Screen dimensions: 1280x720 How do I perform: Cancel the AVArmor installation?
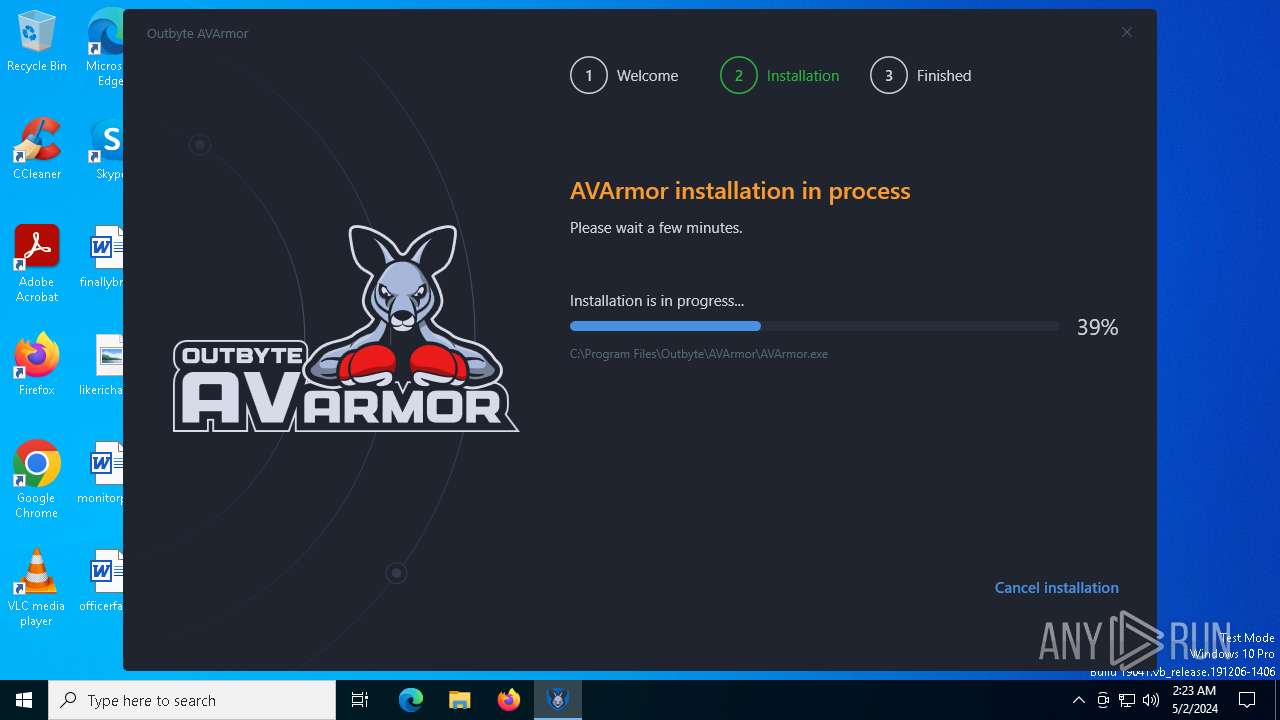tap(1056, 588)
